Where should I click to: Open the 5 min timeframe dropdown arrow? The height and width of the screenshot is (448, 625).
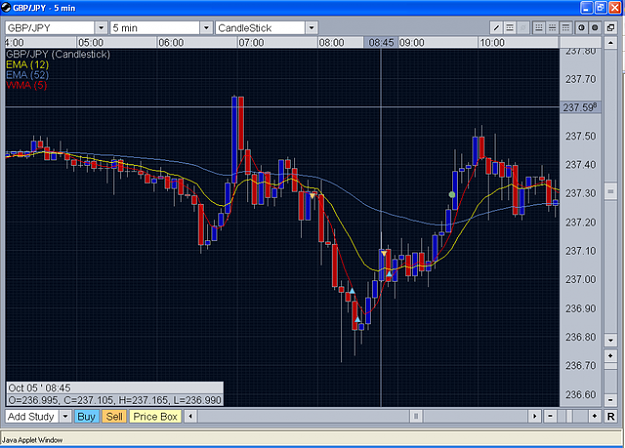[206, 28]
